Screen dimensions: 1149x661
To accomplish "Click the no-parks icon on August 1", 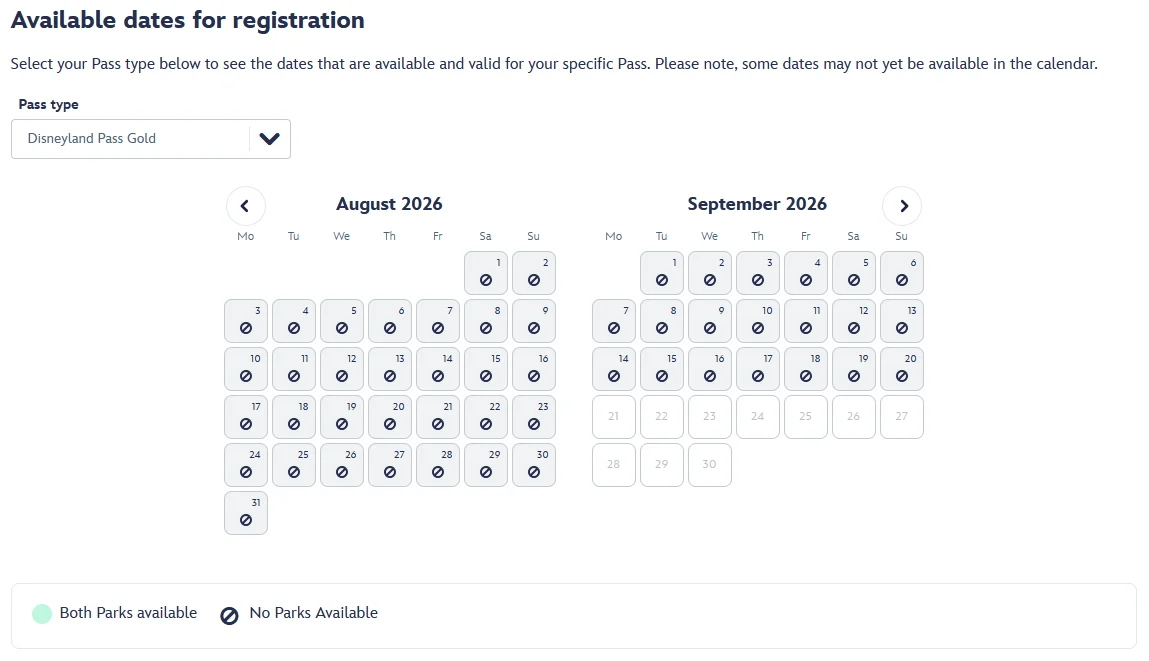I will 486,281.
